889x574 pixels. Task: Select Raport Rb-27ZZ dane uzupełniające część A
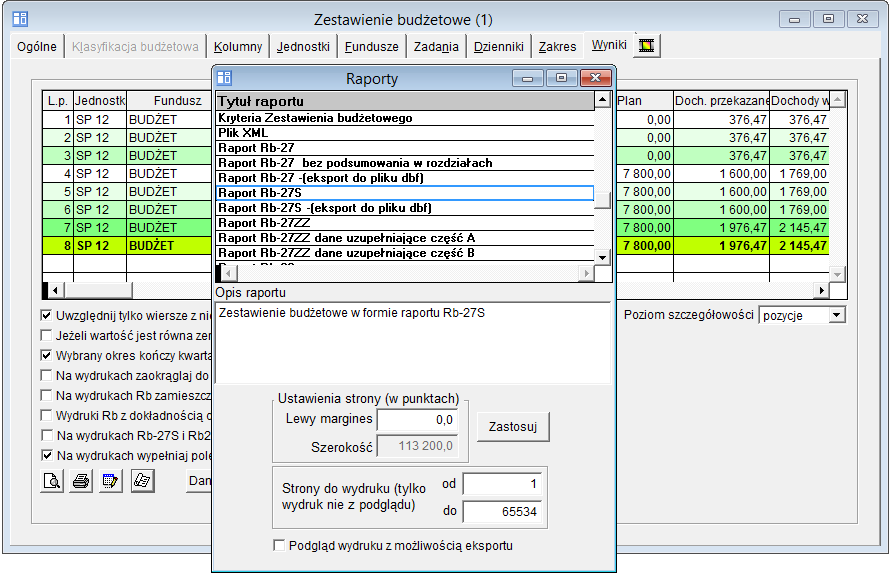click(405, 238)
